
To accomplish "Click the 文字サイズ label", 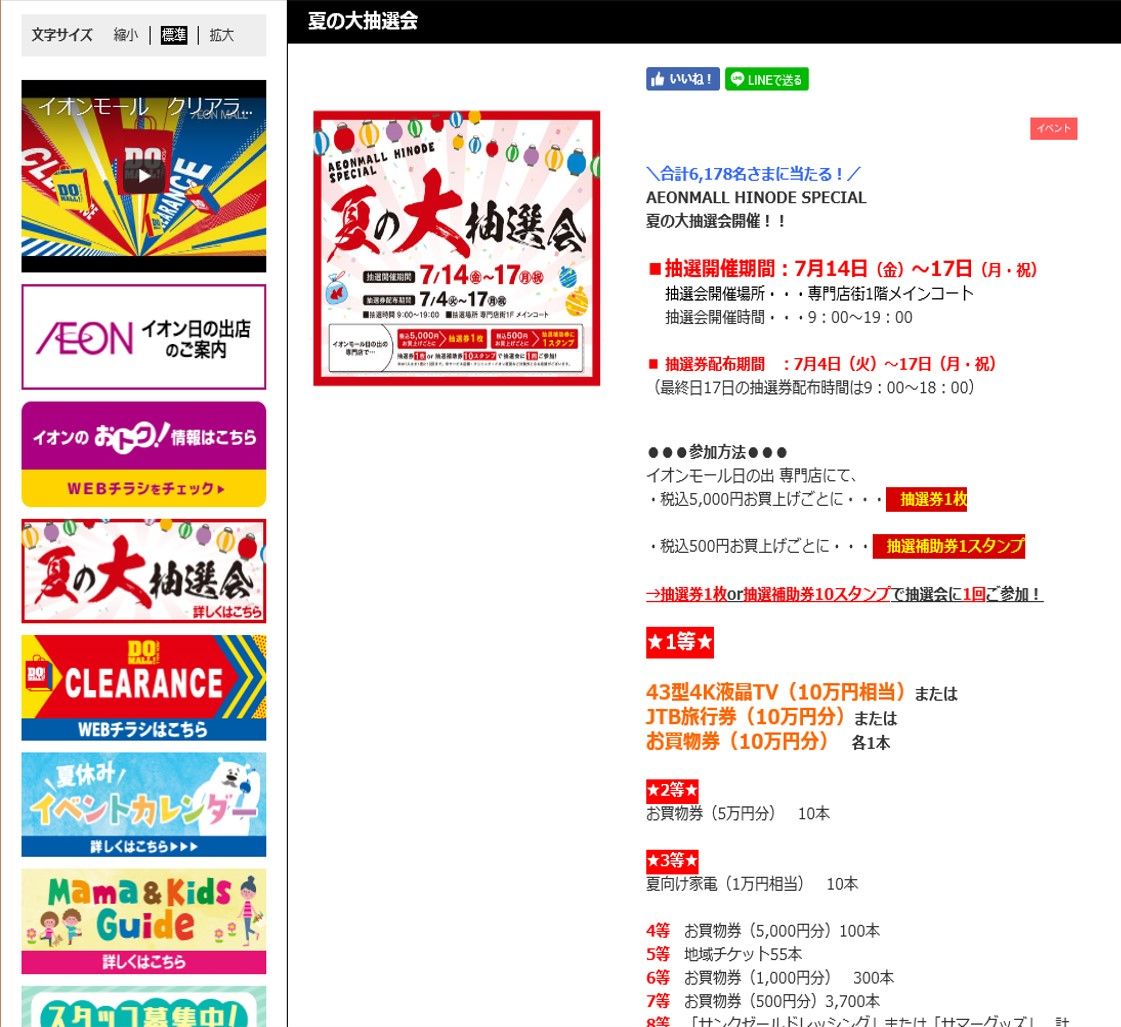I will coord(62,35).
